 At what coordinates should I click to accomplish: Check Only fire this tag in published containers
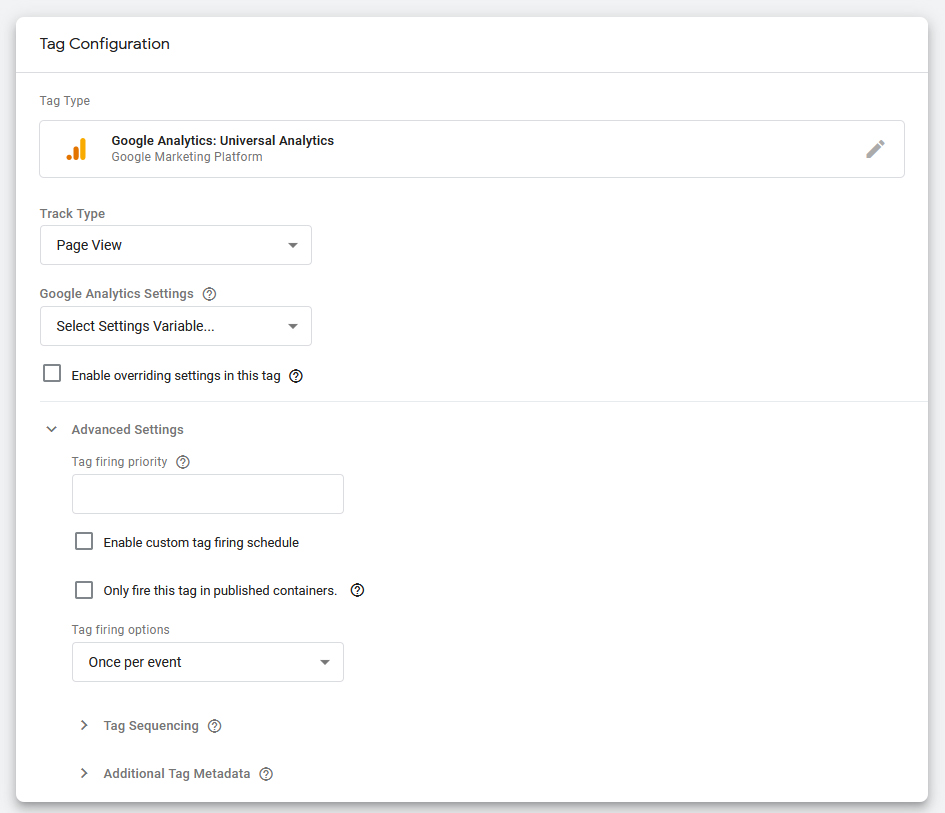tap(84, 589)
